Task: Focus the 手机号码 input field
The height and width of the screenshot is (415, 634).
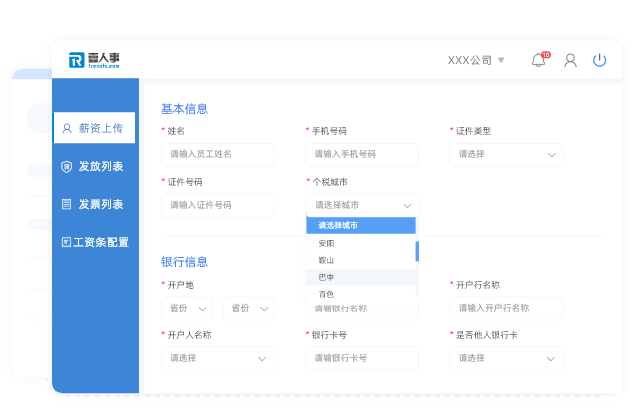Action: point(362,155)
